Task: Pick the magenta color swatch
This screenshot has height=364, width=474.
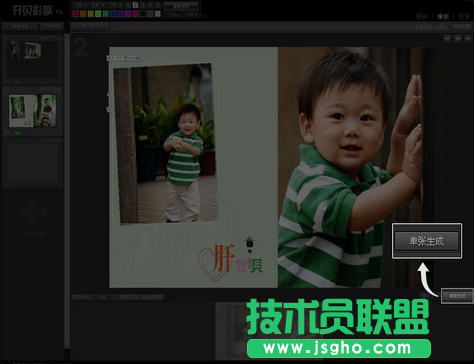Action: pyautogui.click(x=135, y=14)
